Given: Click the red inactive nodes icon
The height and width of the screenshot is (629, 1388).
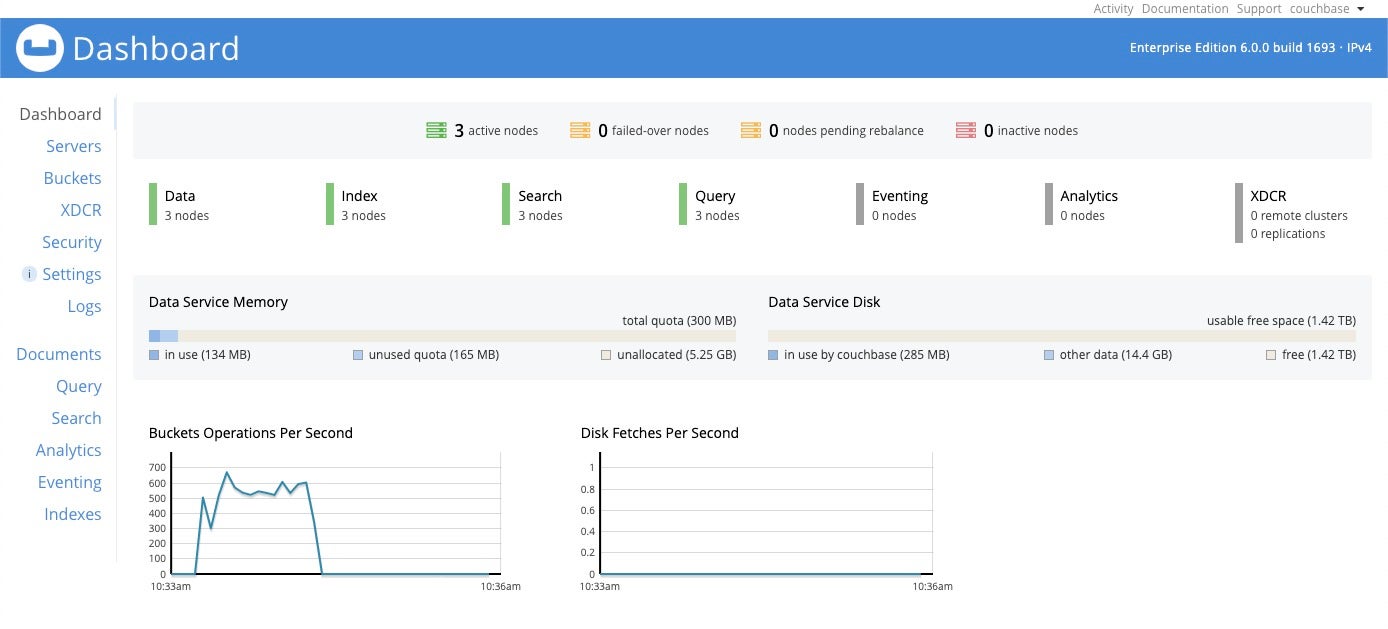Looking at the screenshot, I should point(966,130).
